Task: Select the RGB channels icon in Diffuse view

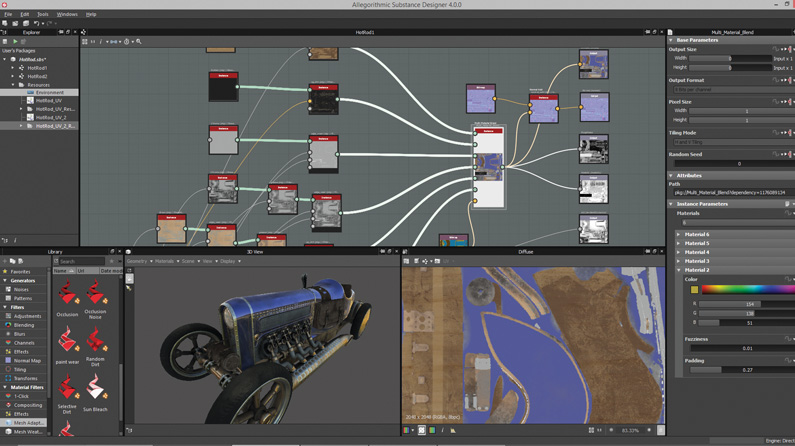Action: 406,430
